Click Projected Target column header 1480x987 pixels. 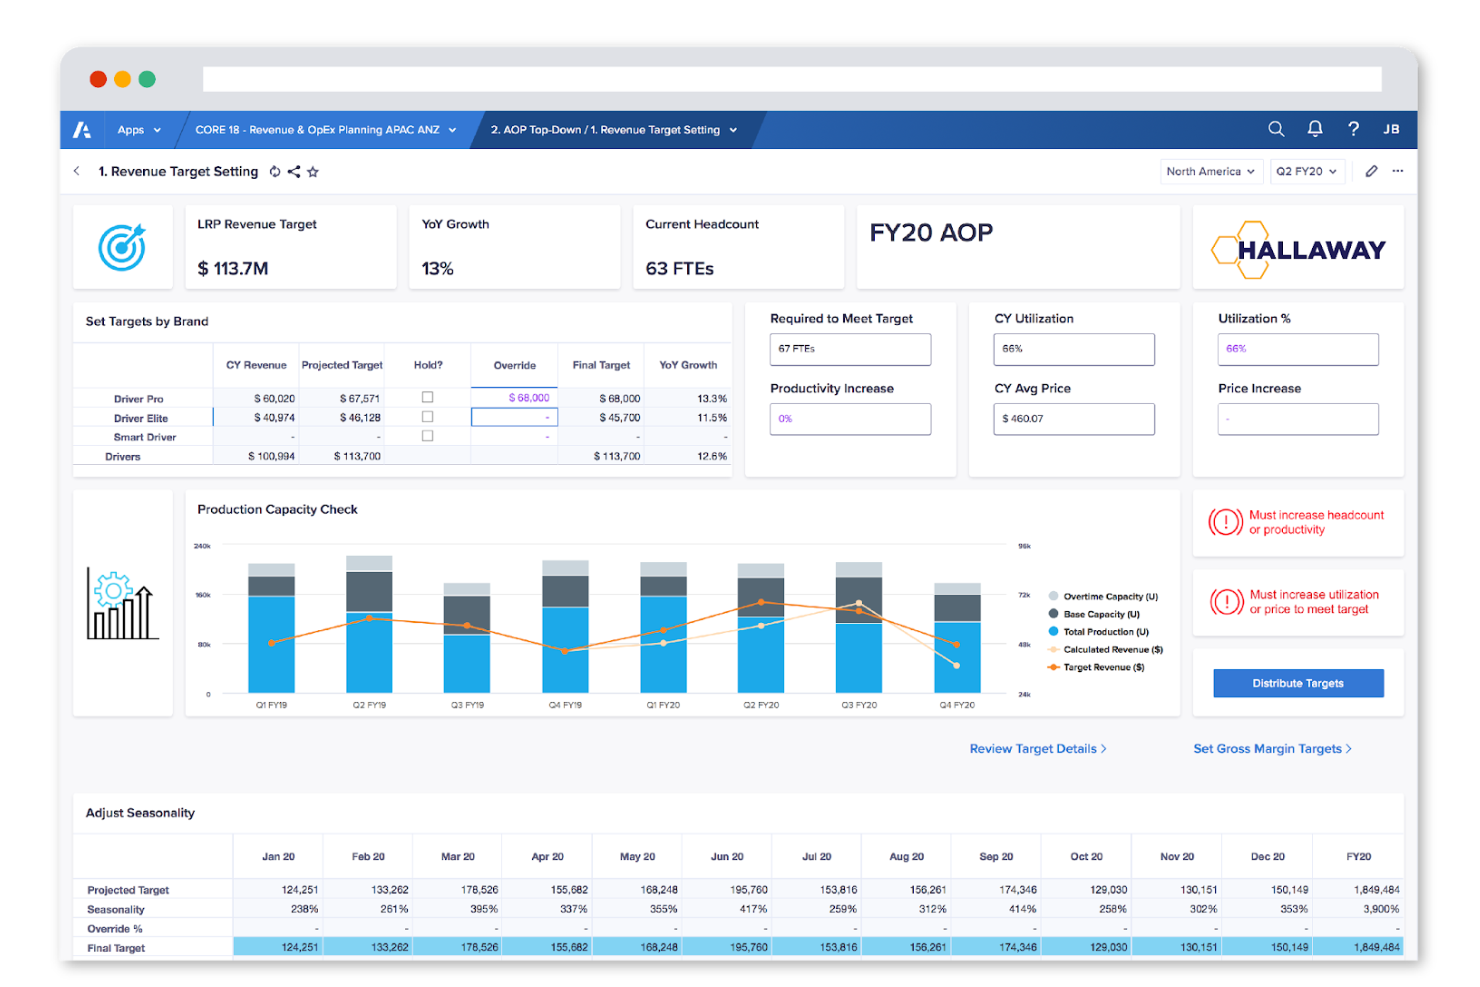click(342, 365)
